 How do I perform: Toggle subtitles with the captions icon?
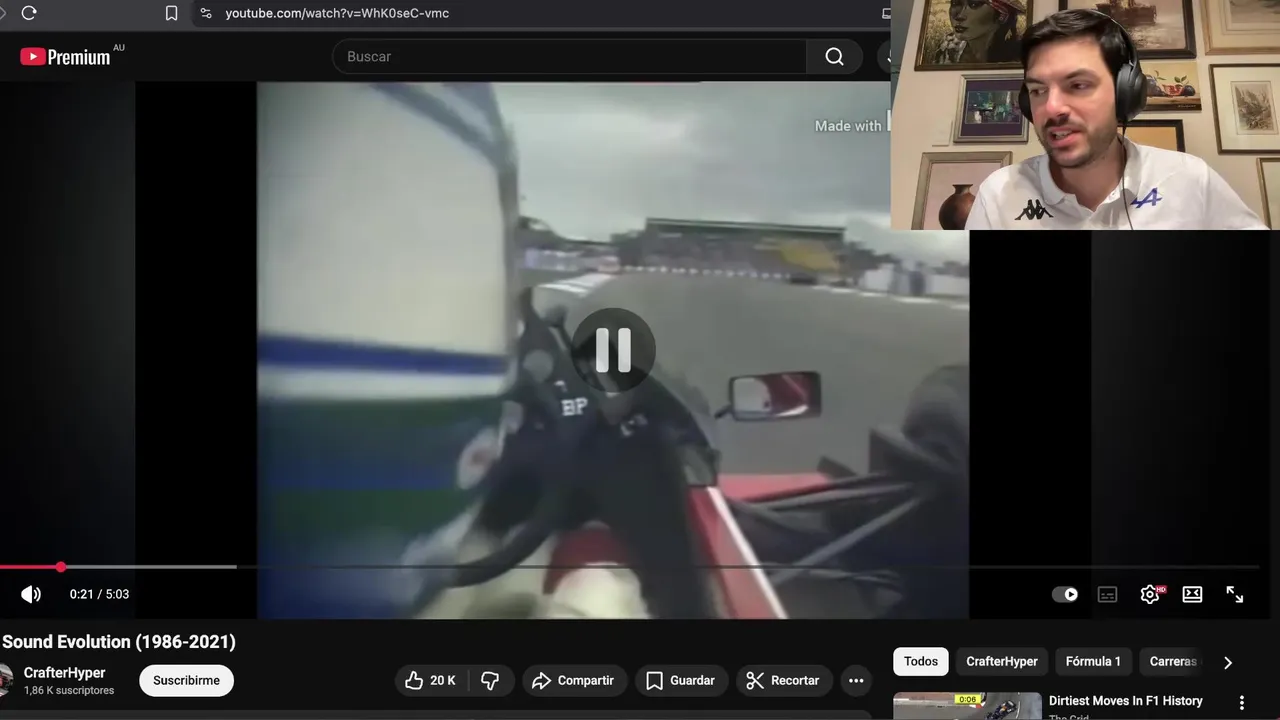(1107, 594)
